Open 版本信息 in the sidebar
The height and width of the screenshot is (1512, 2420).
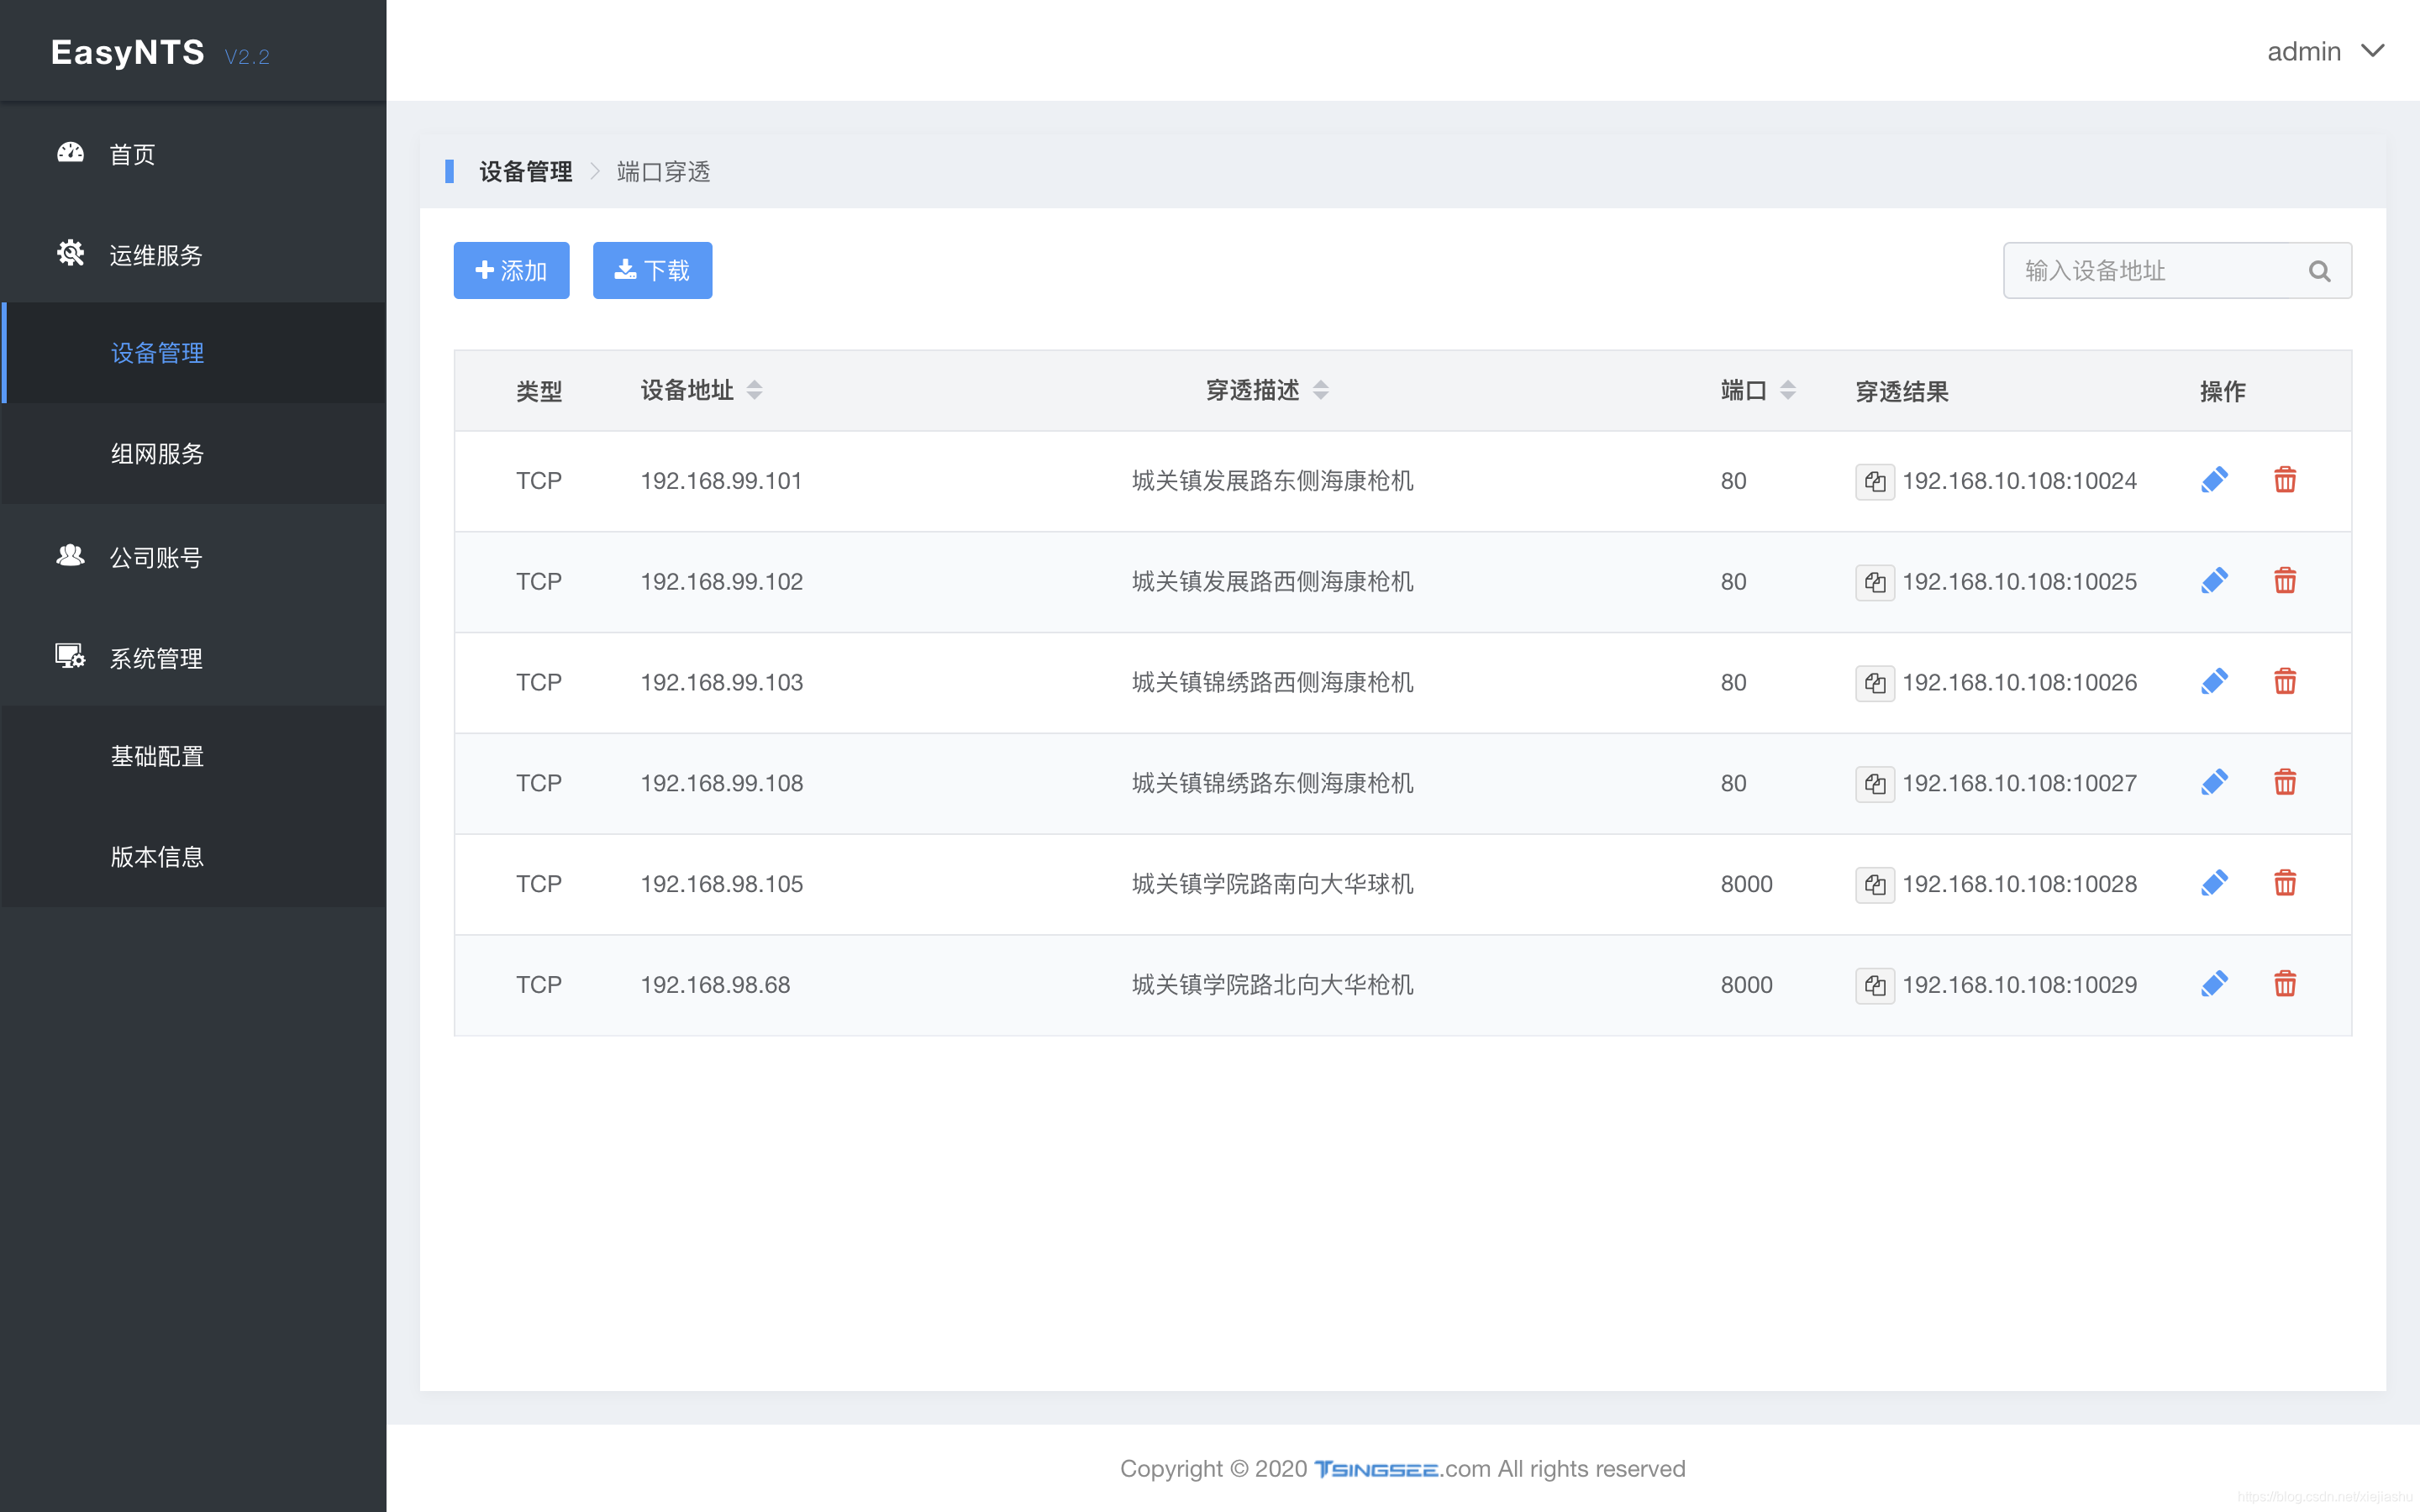coord(193,857)
